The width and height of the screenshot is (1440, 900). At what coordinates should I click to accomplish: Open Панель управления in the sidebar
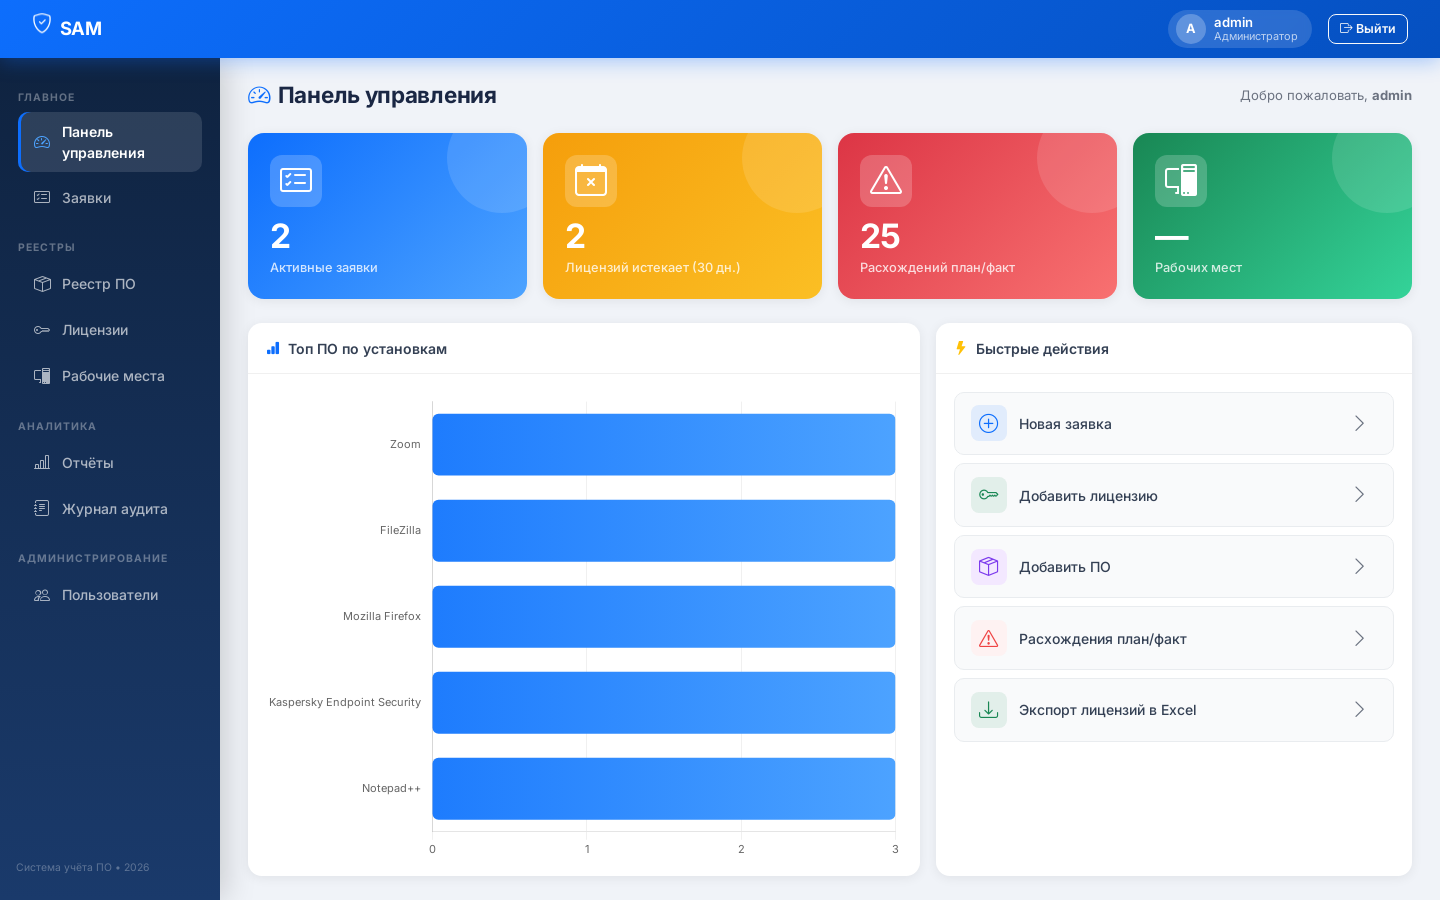click(110, 142)
